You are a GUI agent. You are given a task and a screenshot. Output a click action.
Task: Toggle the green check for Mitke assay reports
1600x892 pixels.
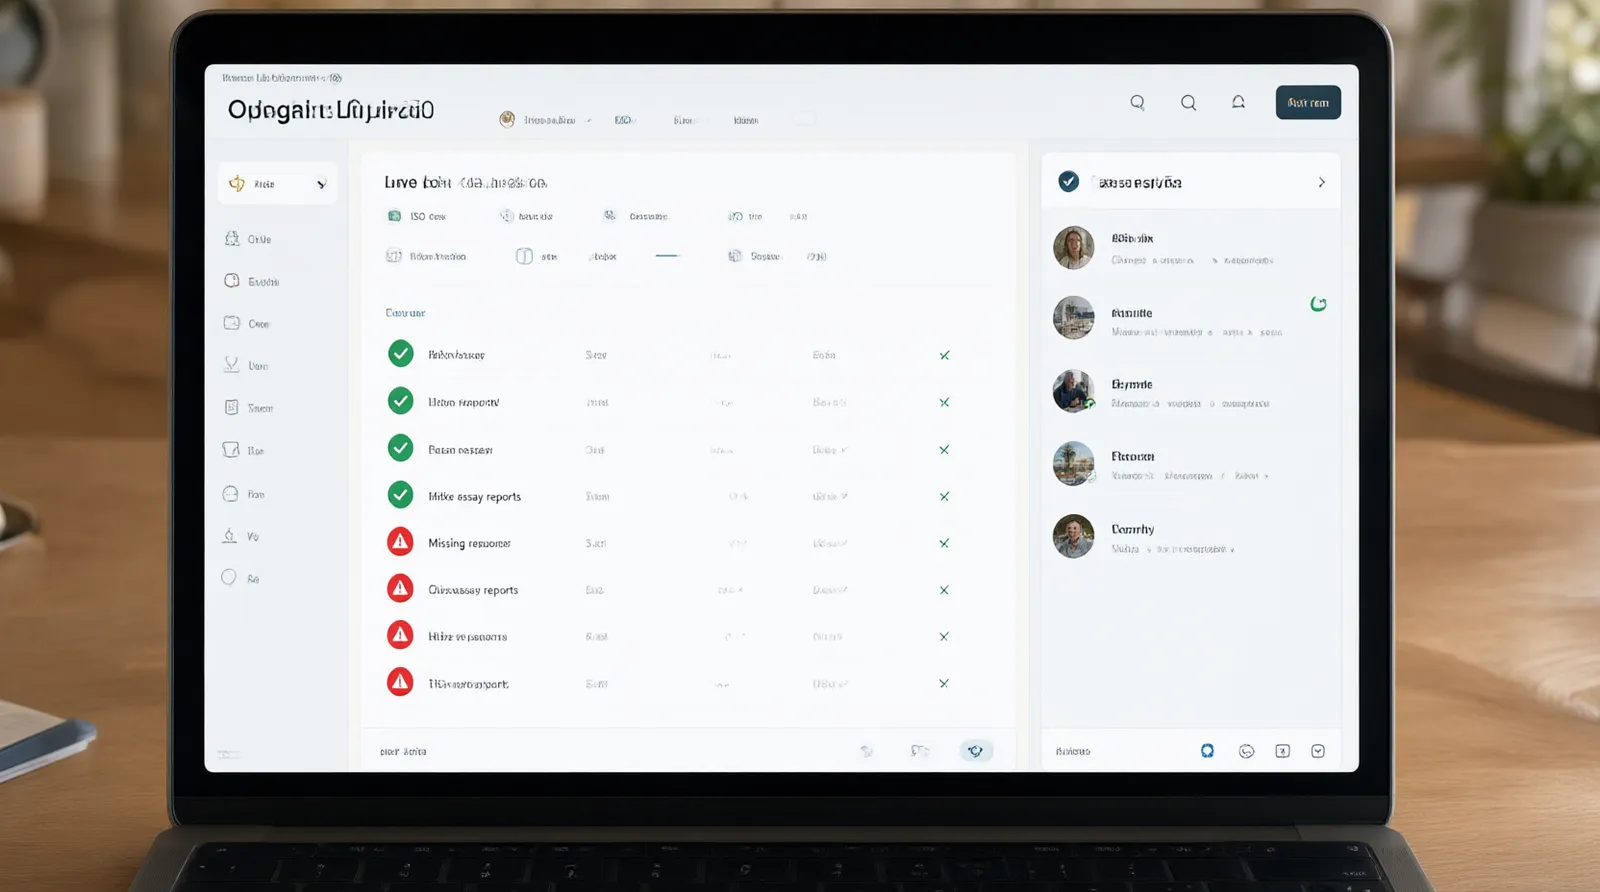coord(400,495)
